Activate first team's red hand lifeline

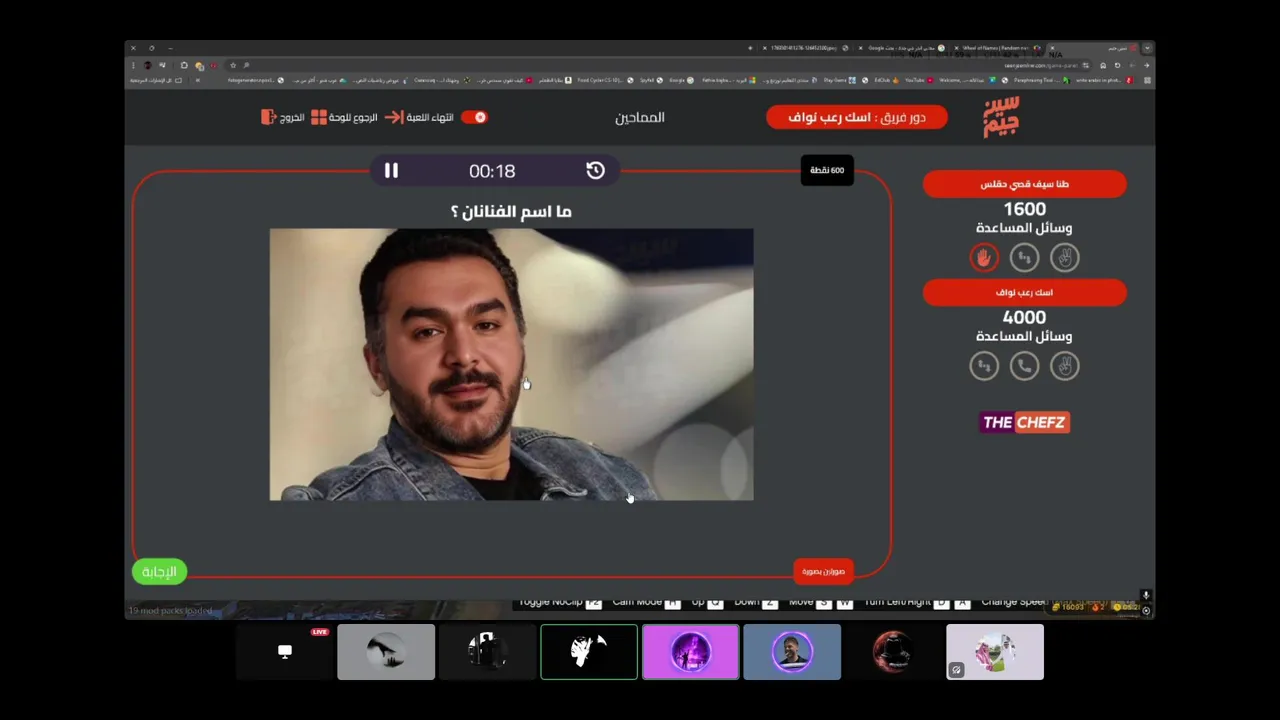pos(984,258)
